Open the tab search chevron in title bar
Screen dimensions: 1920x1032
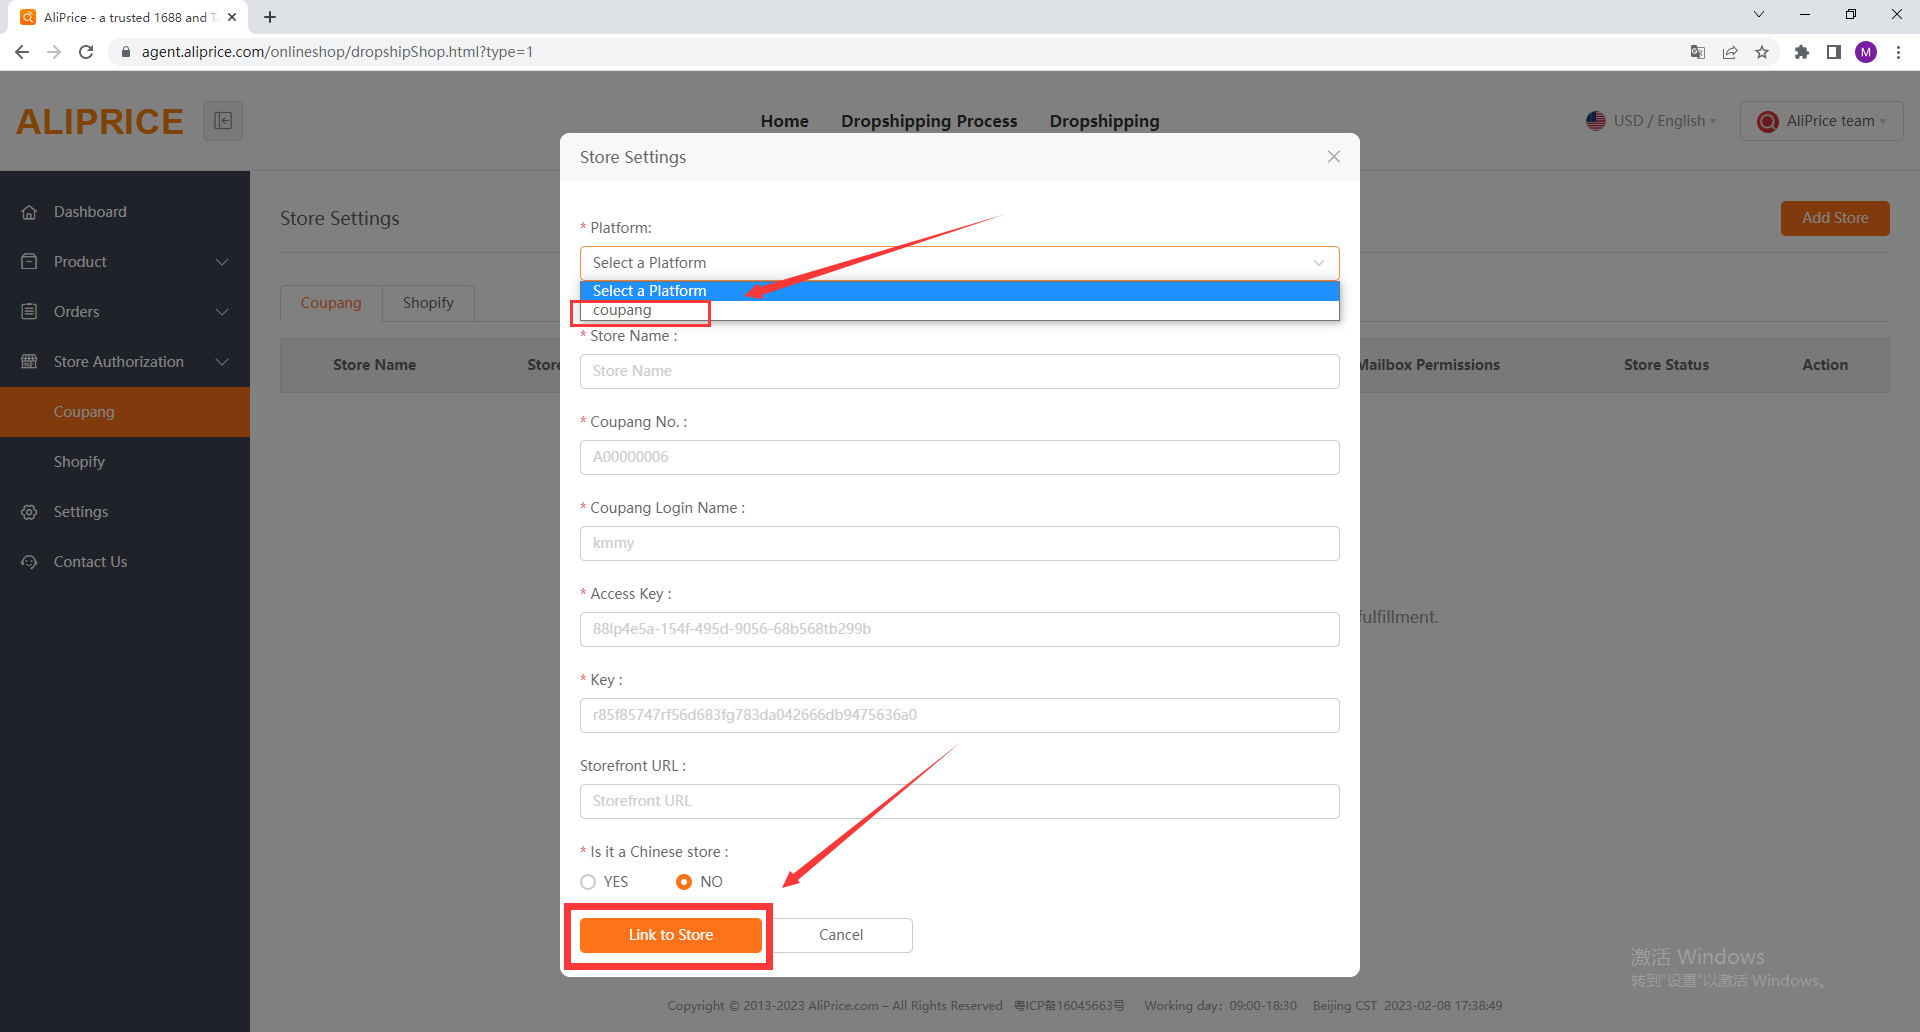point(1759,15)
